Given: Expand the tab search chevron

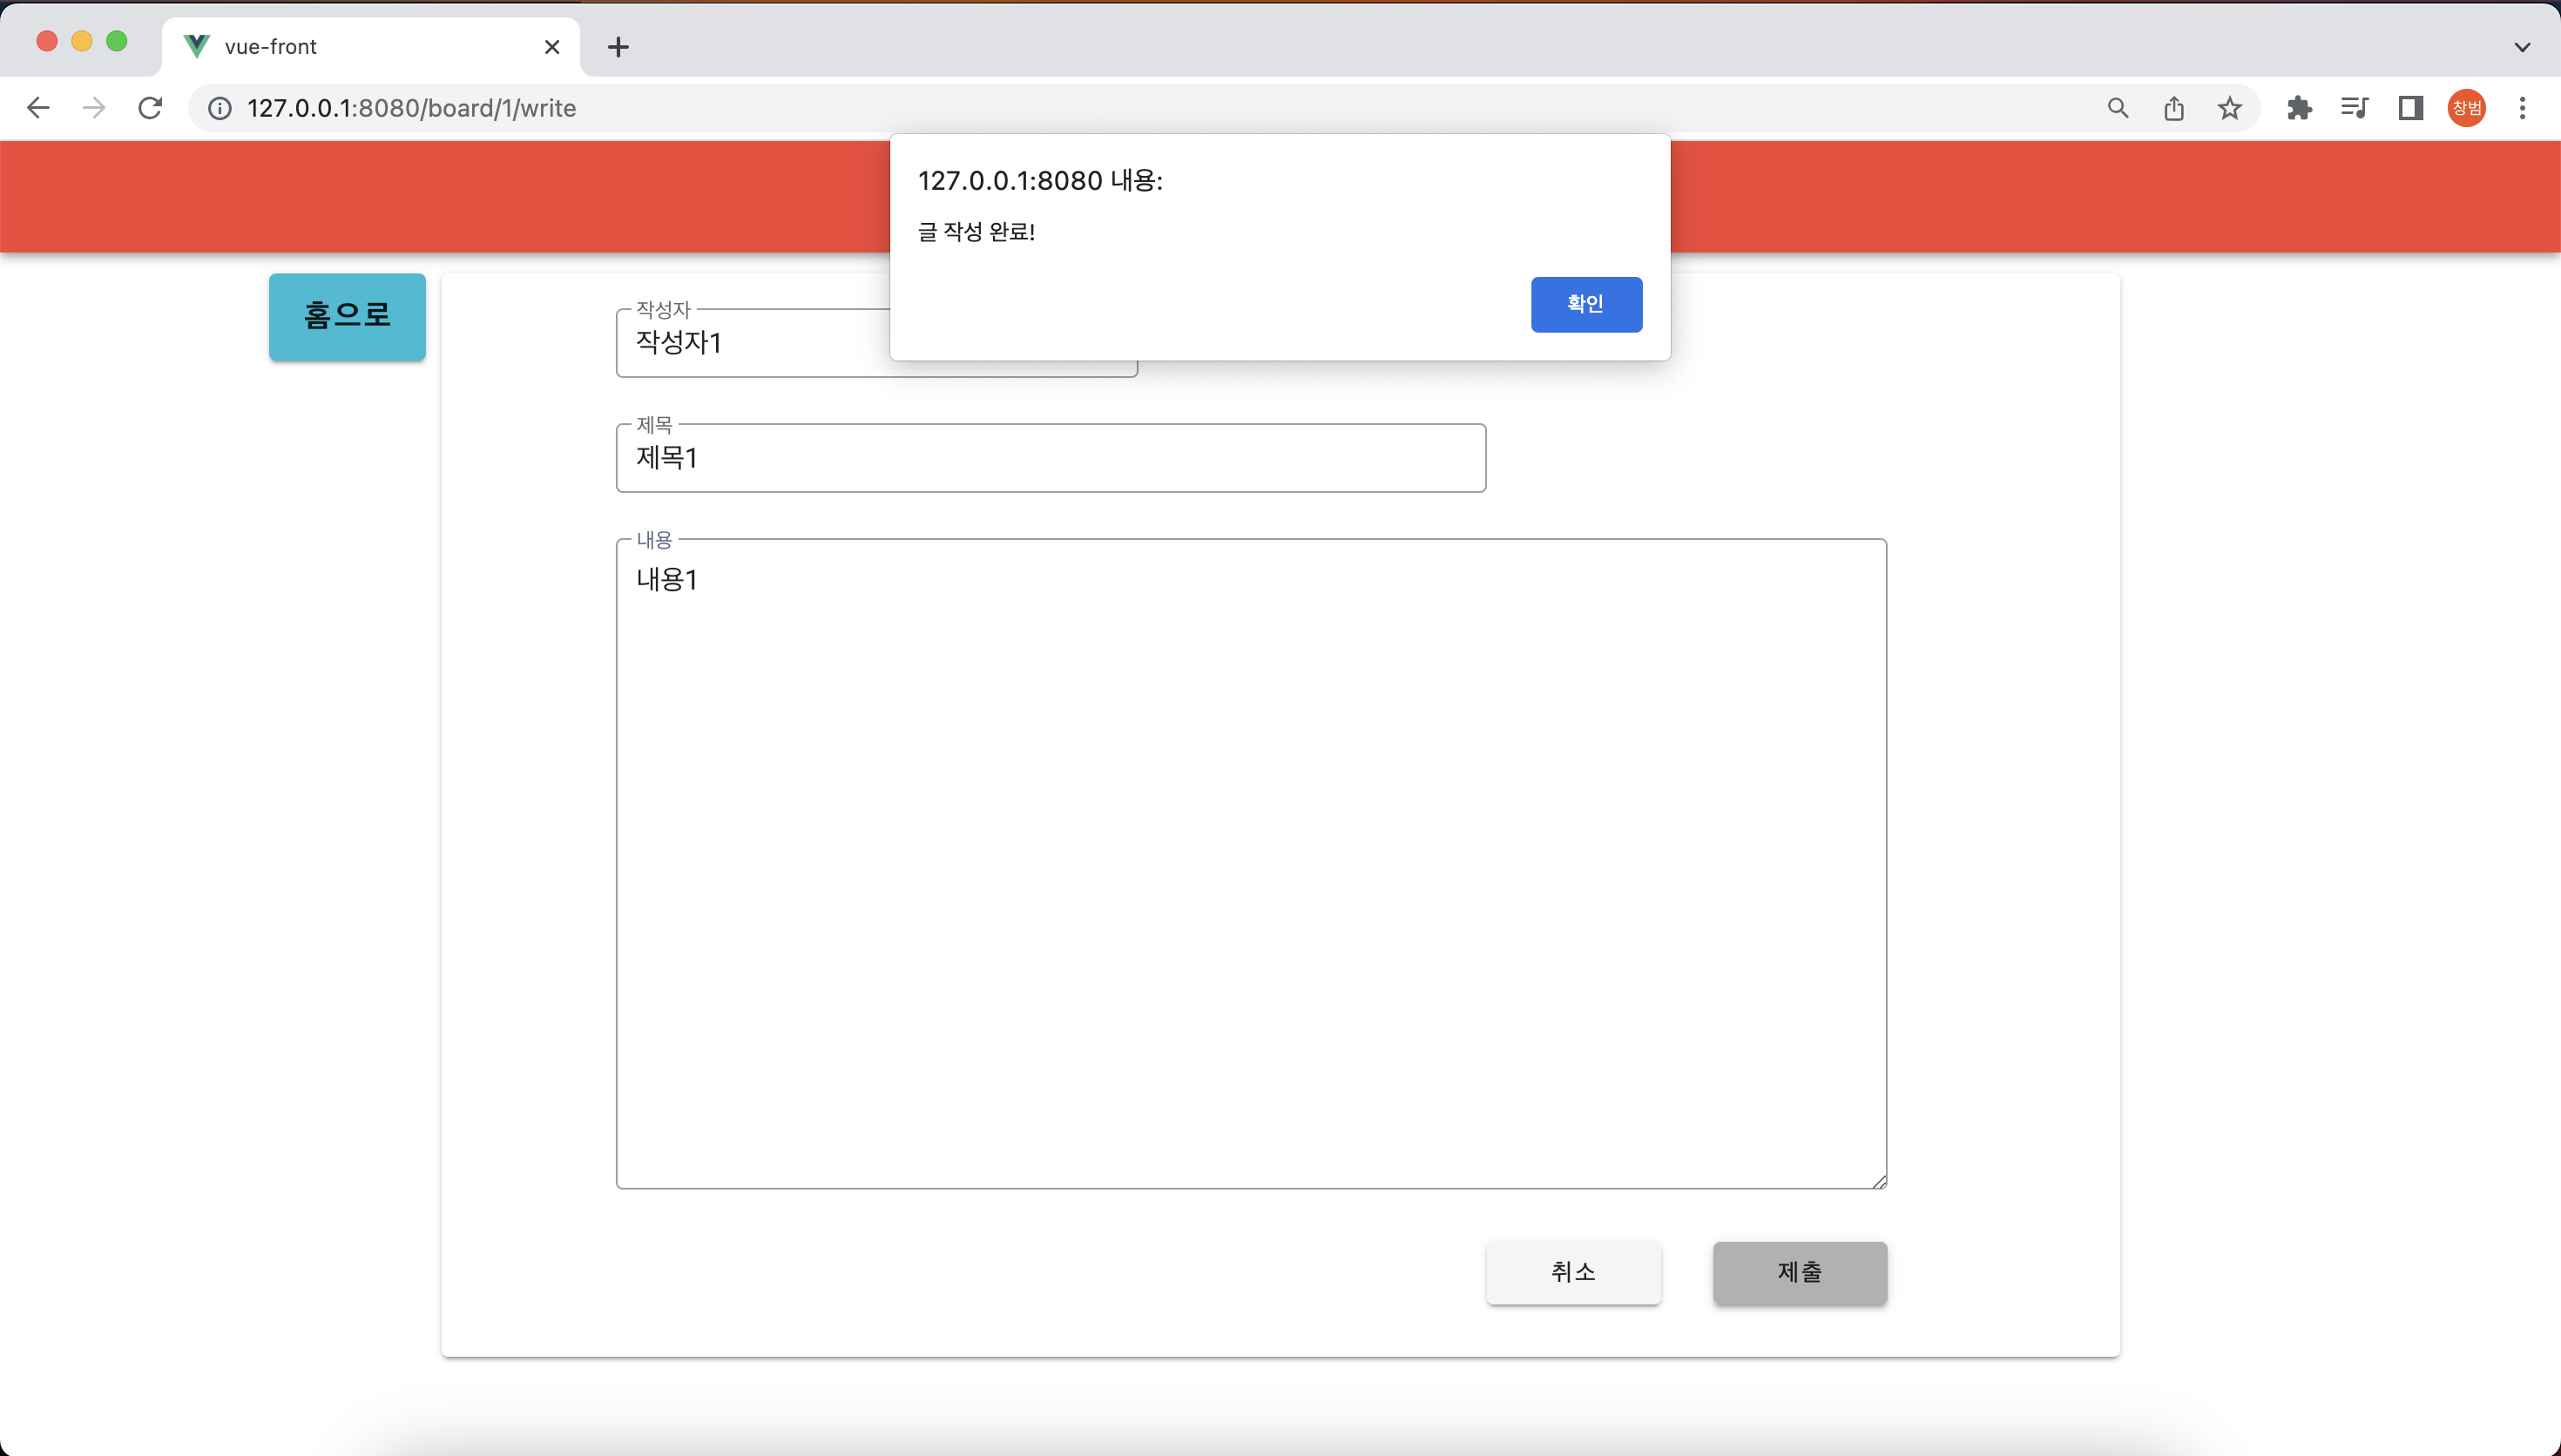Looking at the screenshot, I should pos(2522,47).
